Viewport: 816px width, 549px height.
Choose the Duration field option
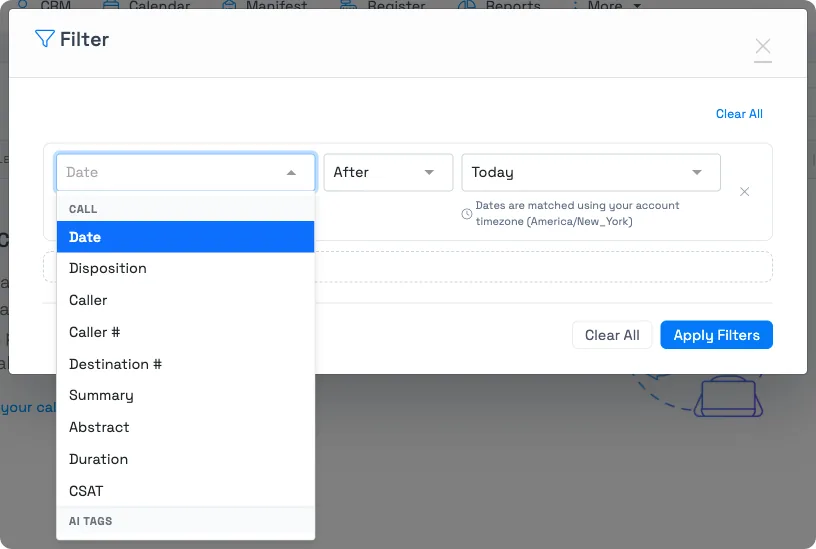(185, 459)
